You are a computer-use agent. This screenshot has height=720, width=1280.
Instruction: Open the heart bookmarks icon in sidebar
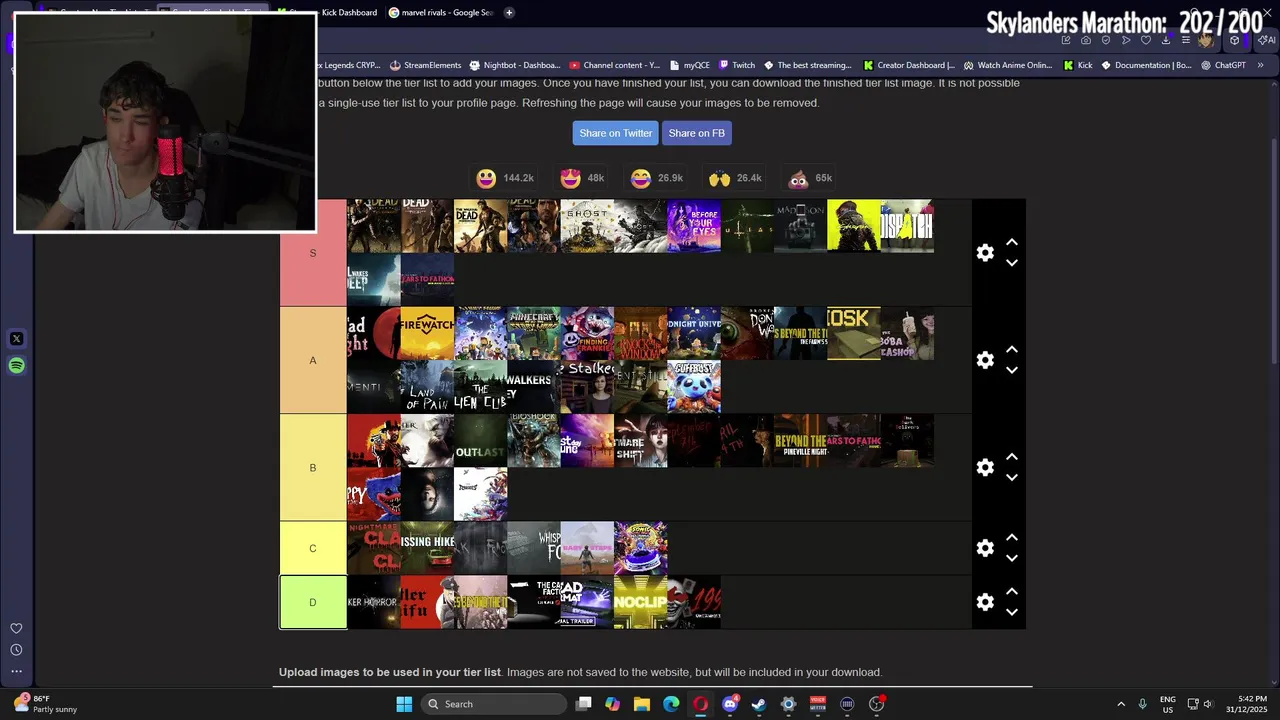pos(16,628)
